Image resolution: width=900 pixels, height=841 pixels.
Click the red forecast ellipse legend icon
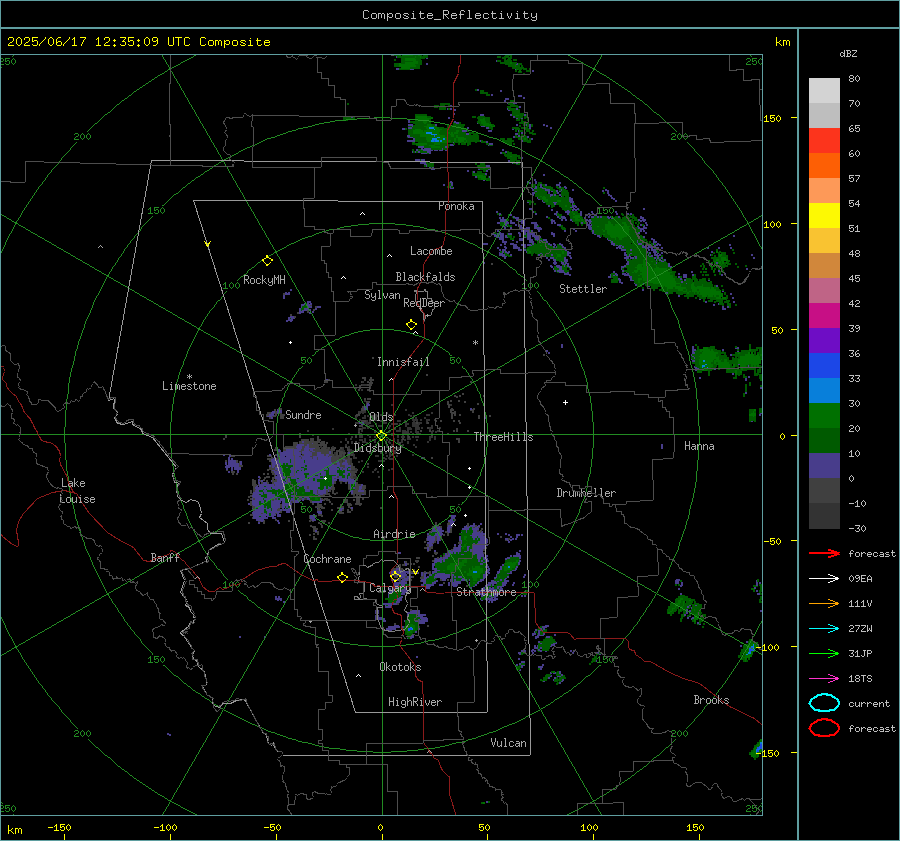824,728
